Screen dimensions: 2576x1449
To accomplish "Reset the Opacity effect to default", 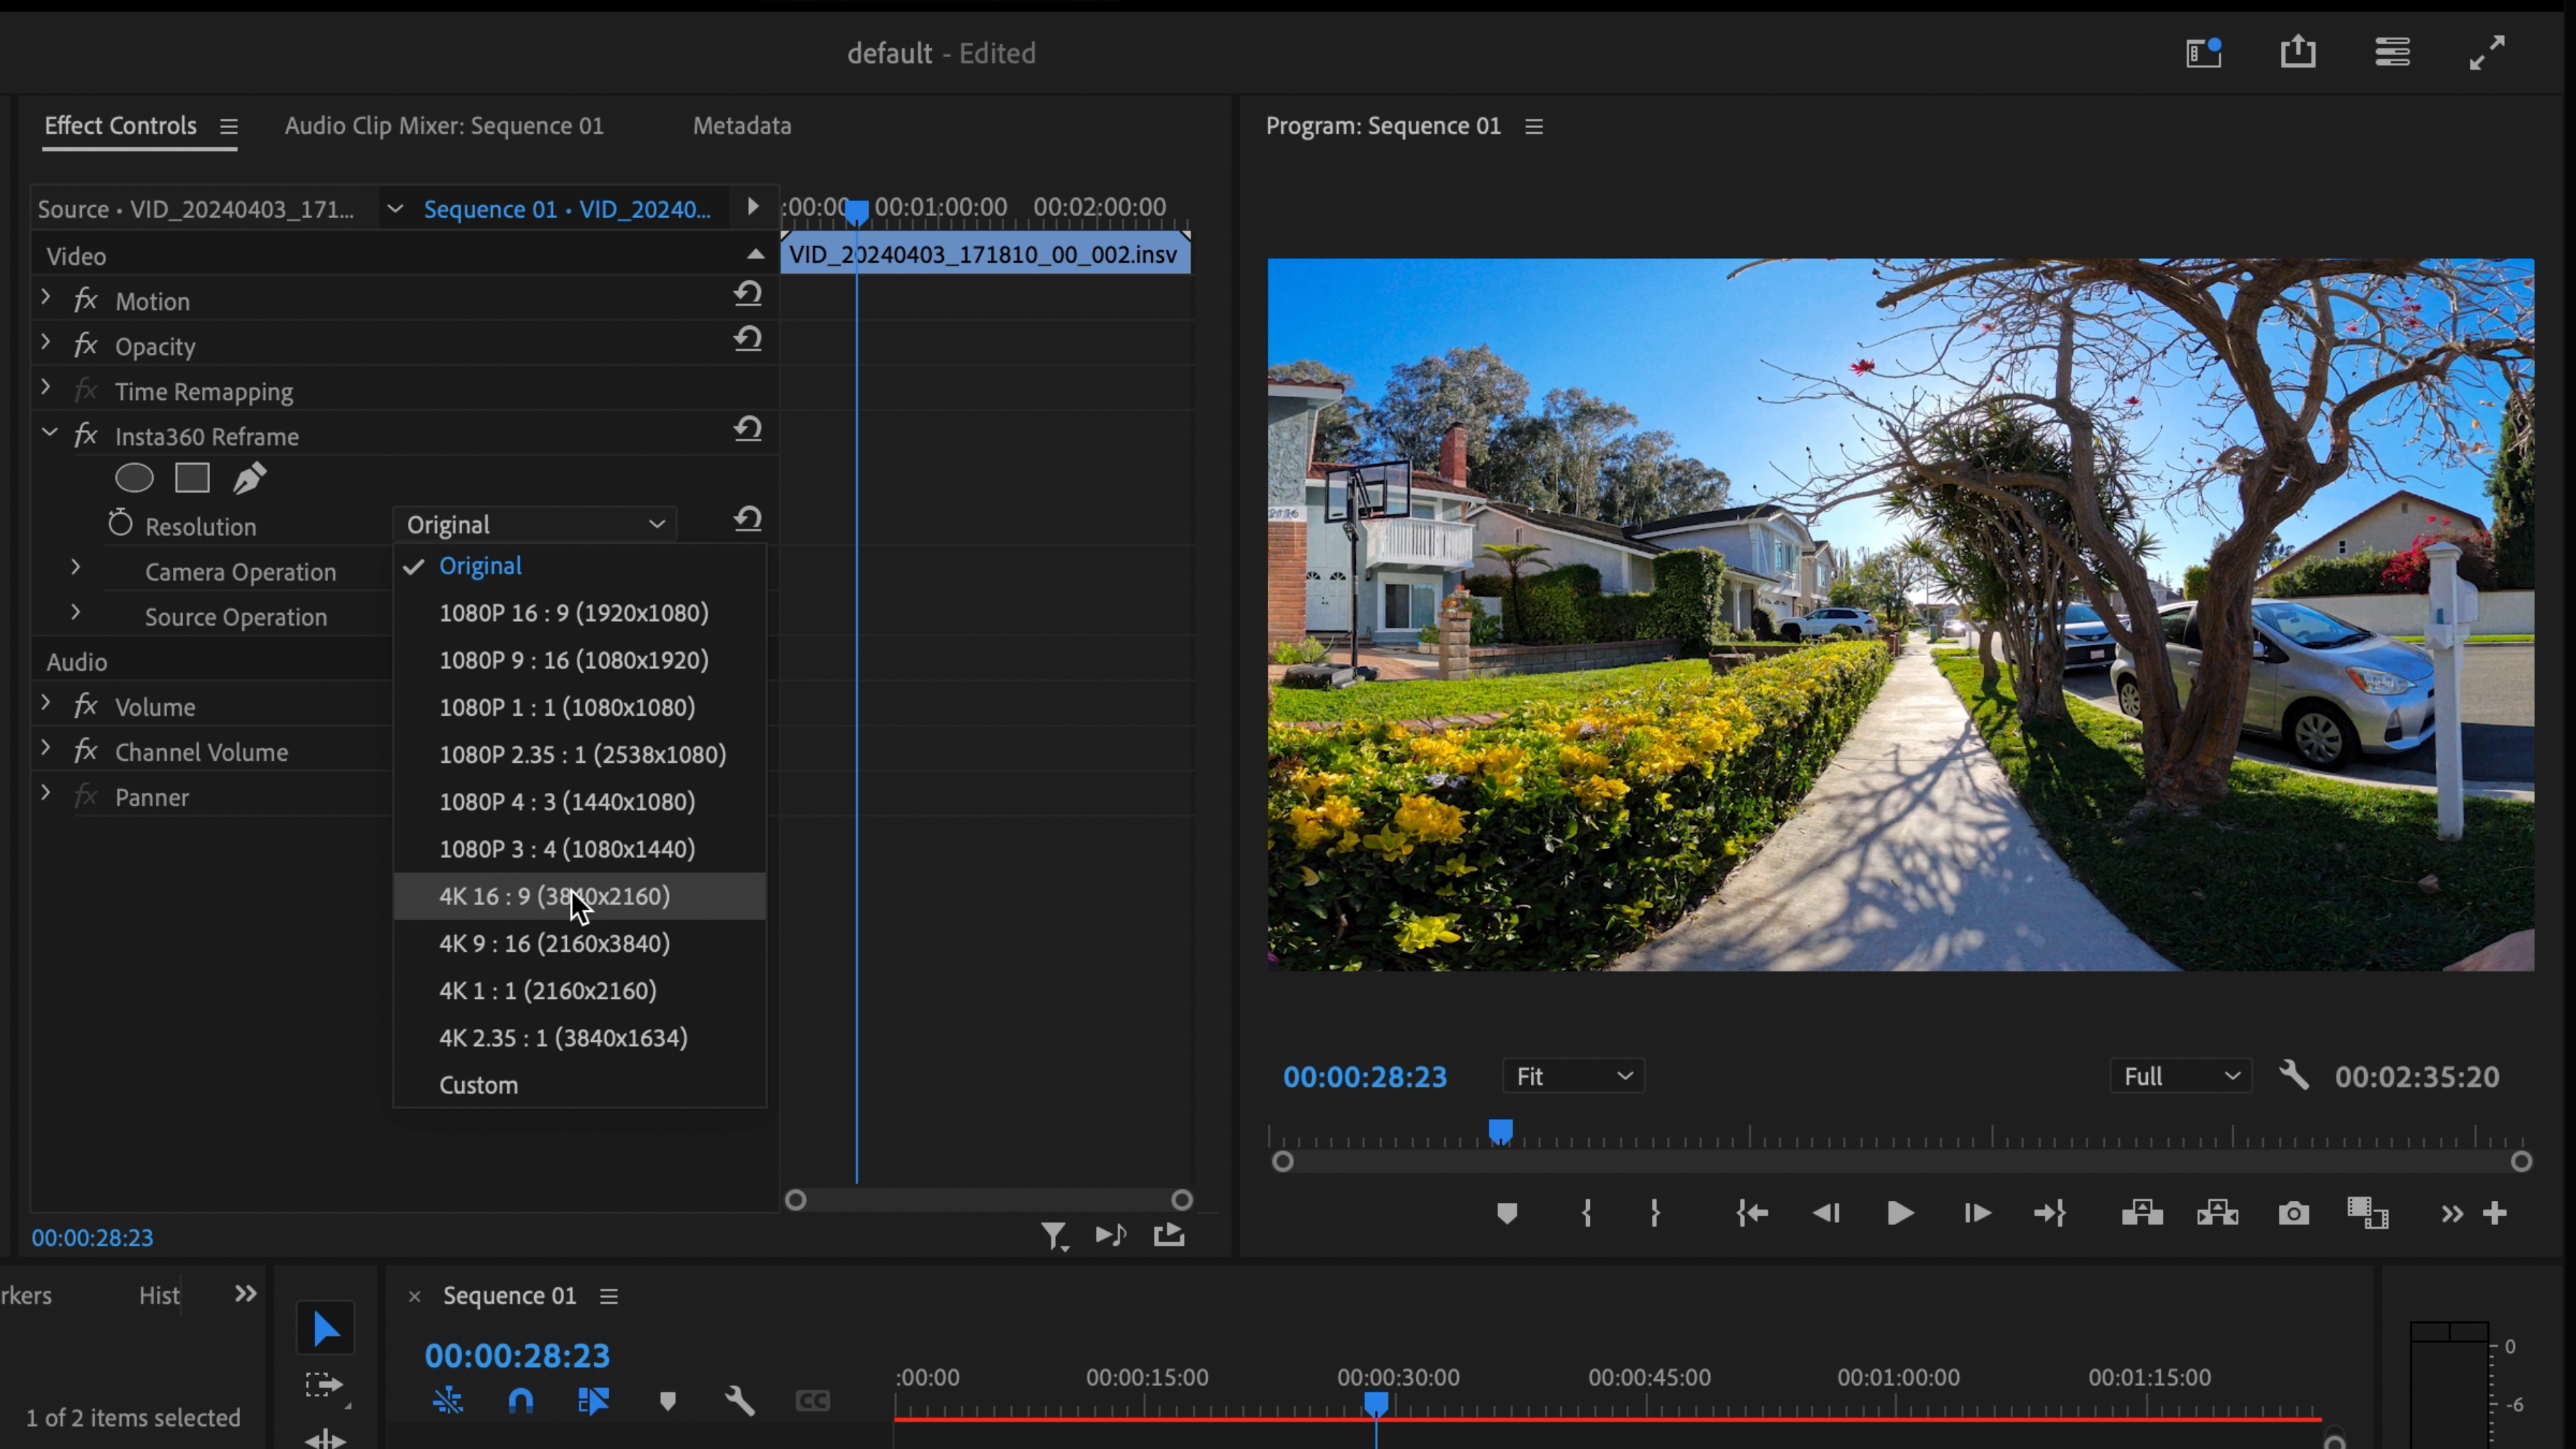I will coord(749,339).
